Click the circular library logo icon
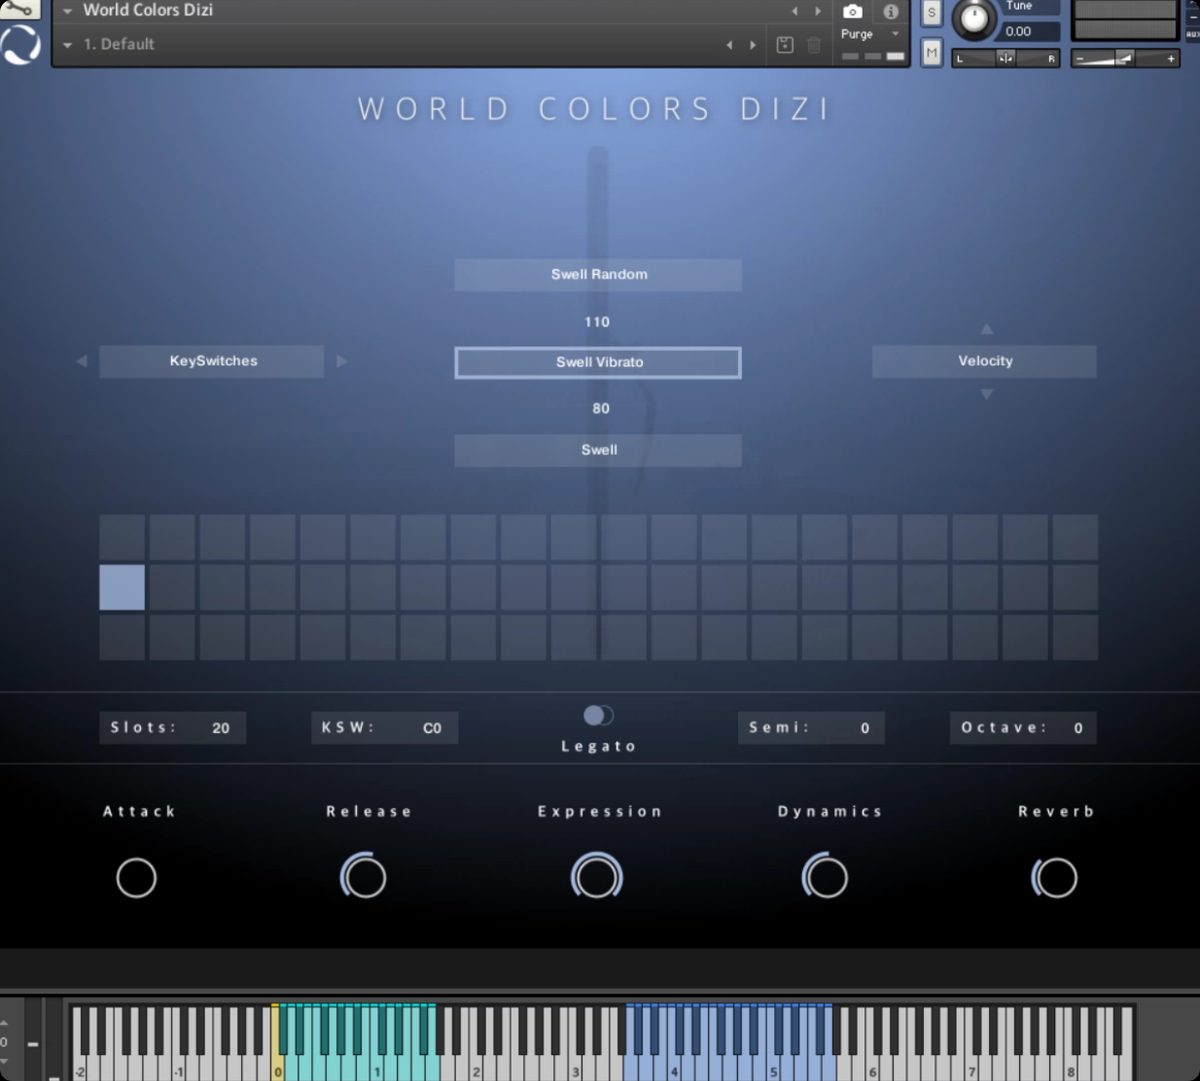This screenshot has height=1081, width=1200. 21,45
